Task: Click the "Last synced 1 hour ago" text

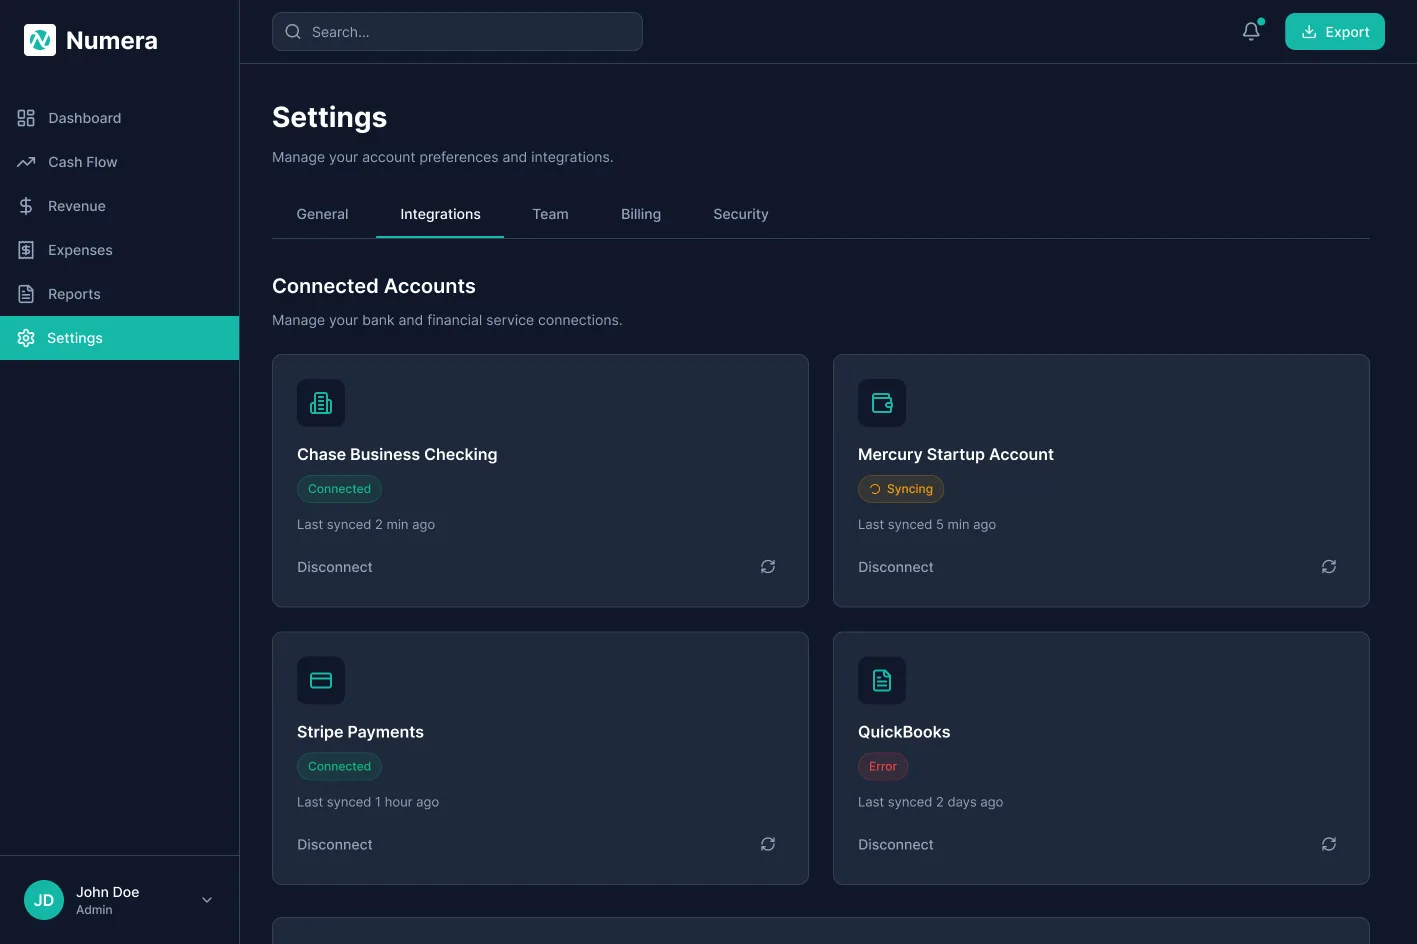Action: pyautogui.click(x=368, y=802)
